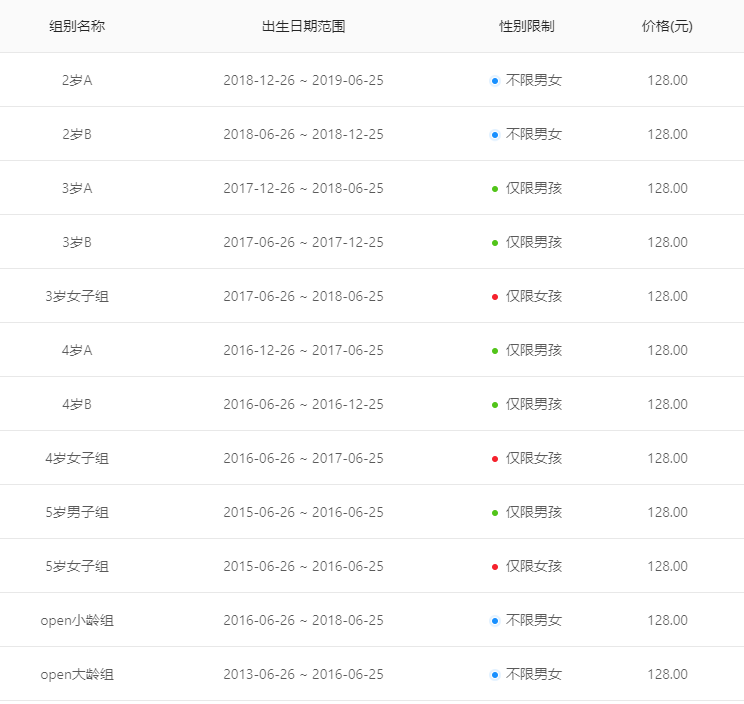The width and height of the screenshot is (744, 704).
Task: Select the 2岁B group name cell
Action: pos(77,134)
